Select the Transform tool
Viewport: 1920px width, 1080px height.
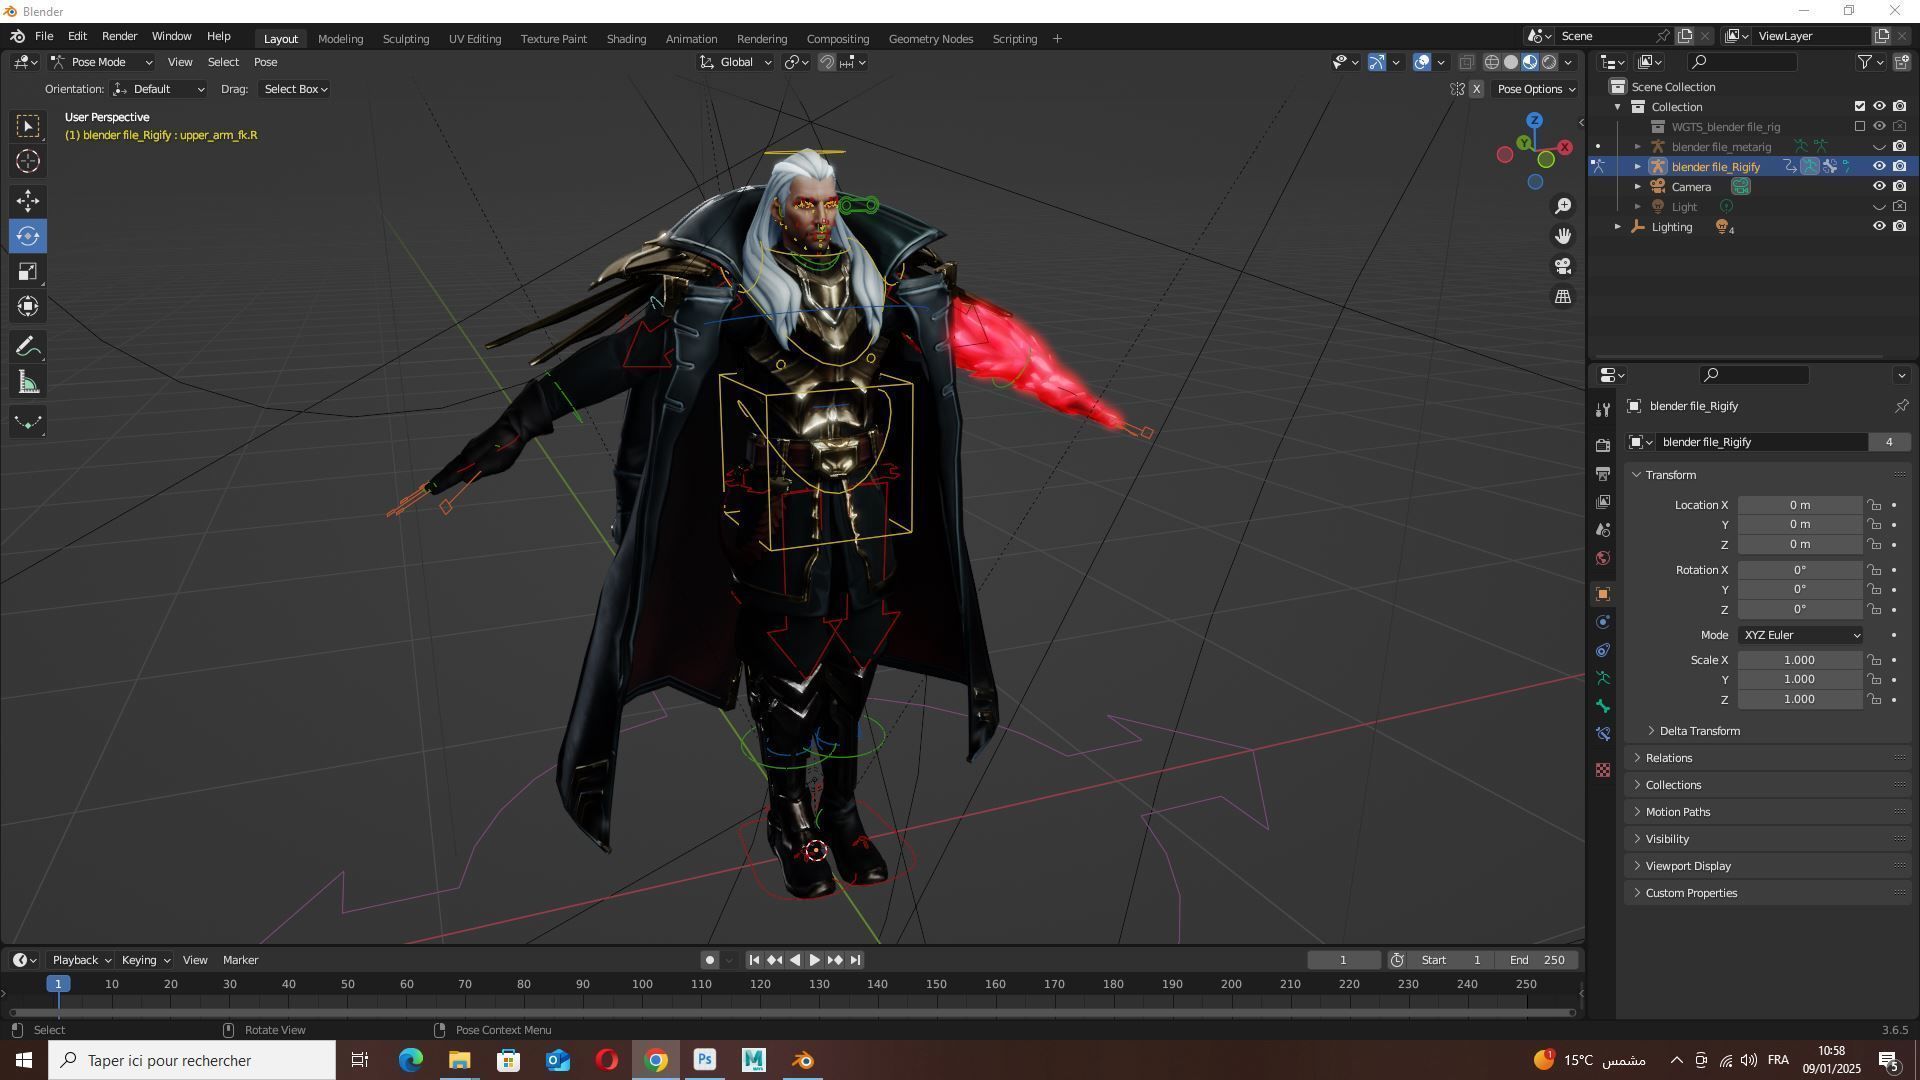point(28,307)
